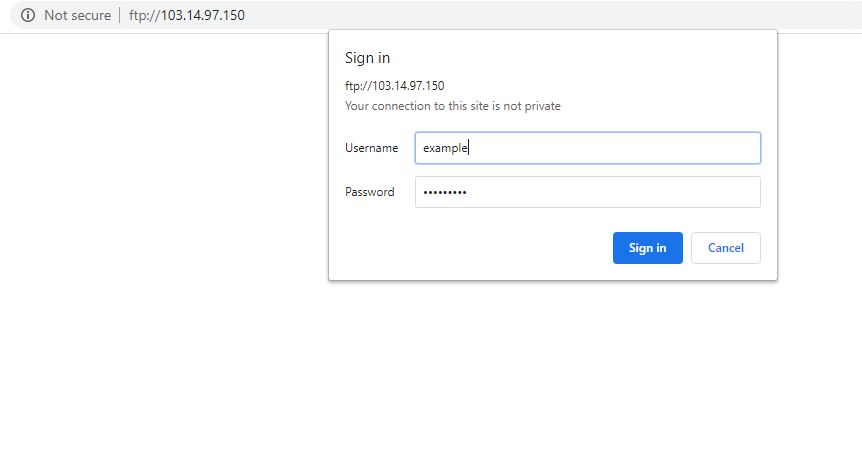This screenshot has width=862, height=471.
Task: Click empty dialog space left of Sign in button
Action: pos(473,248)
